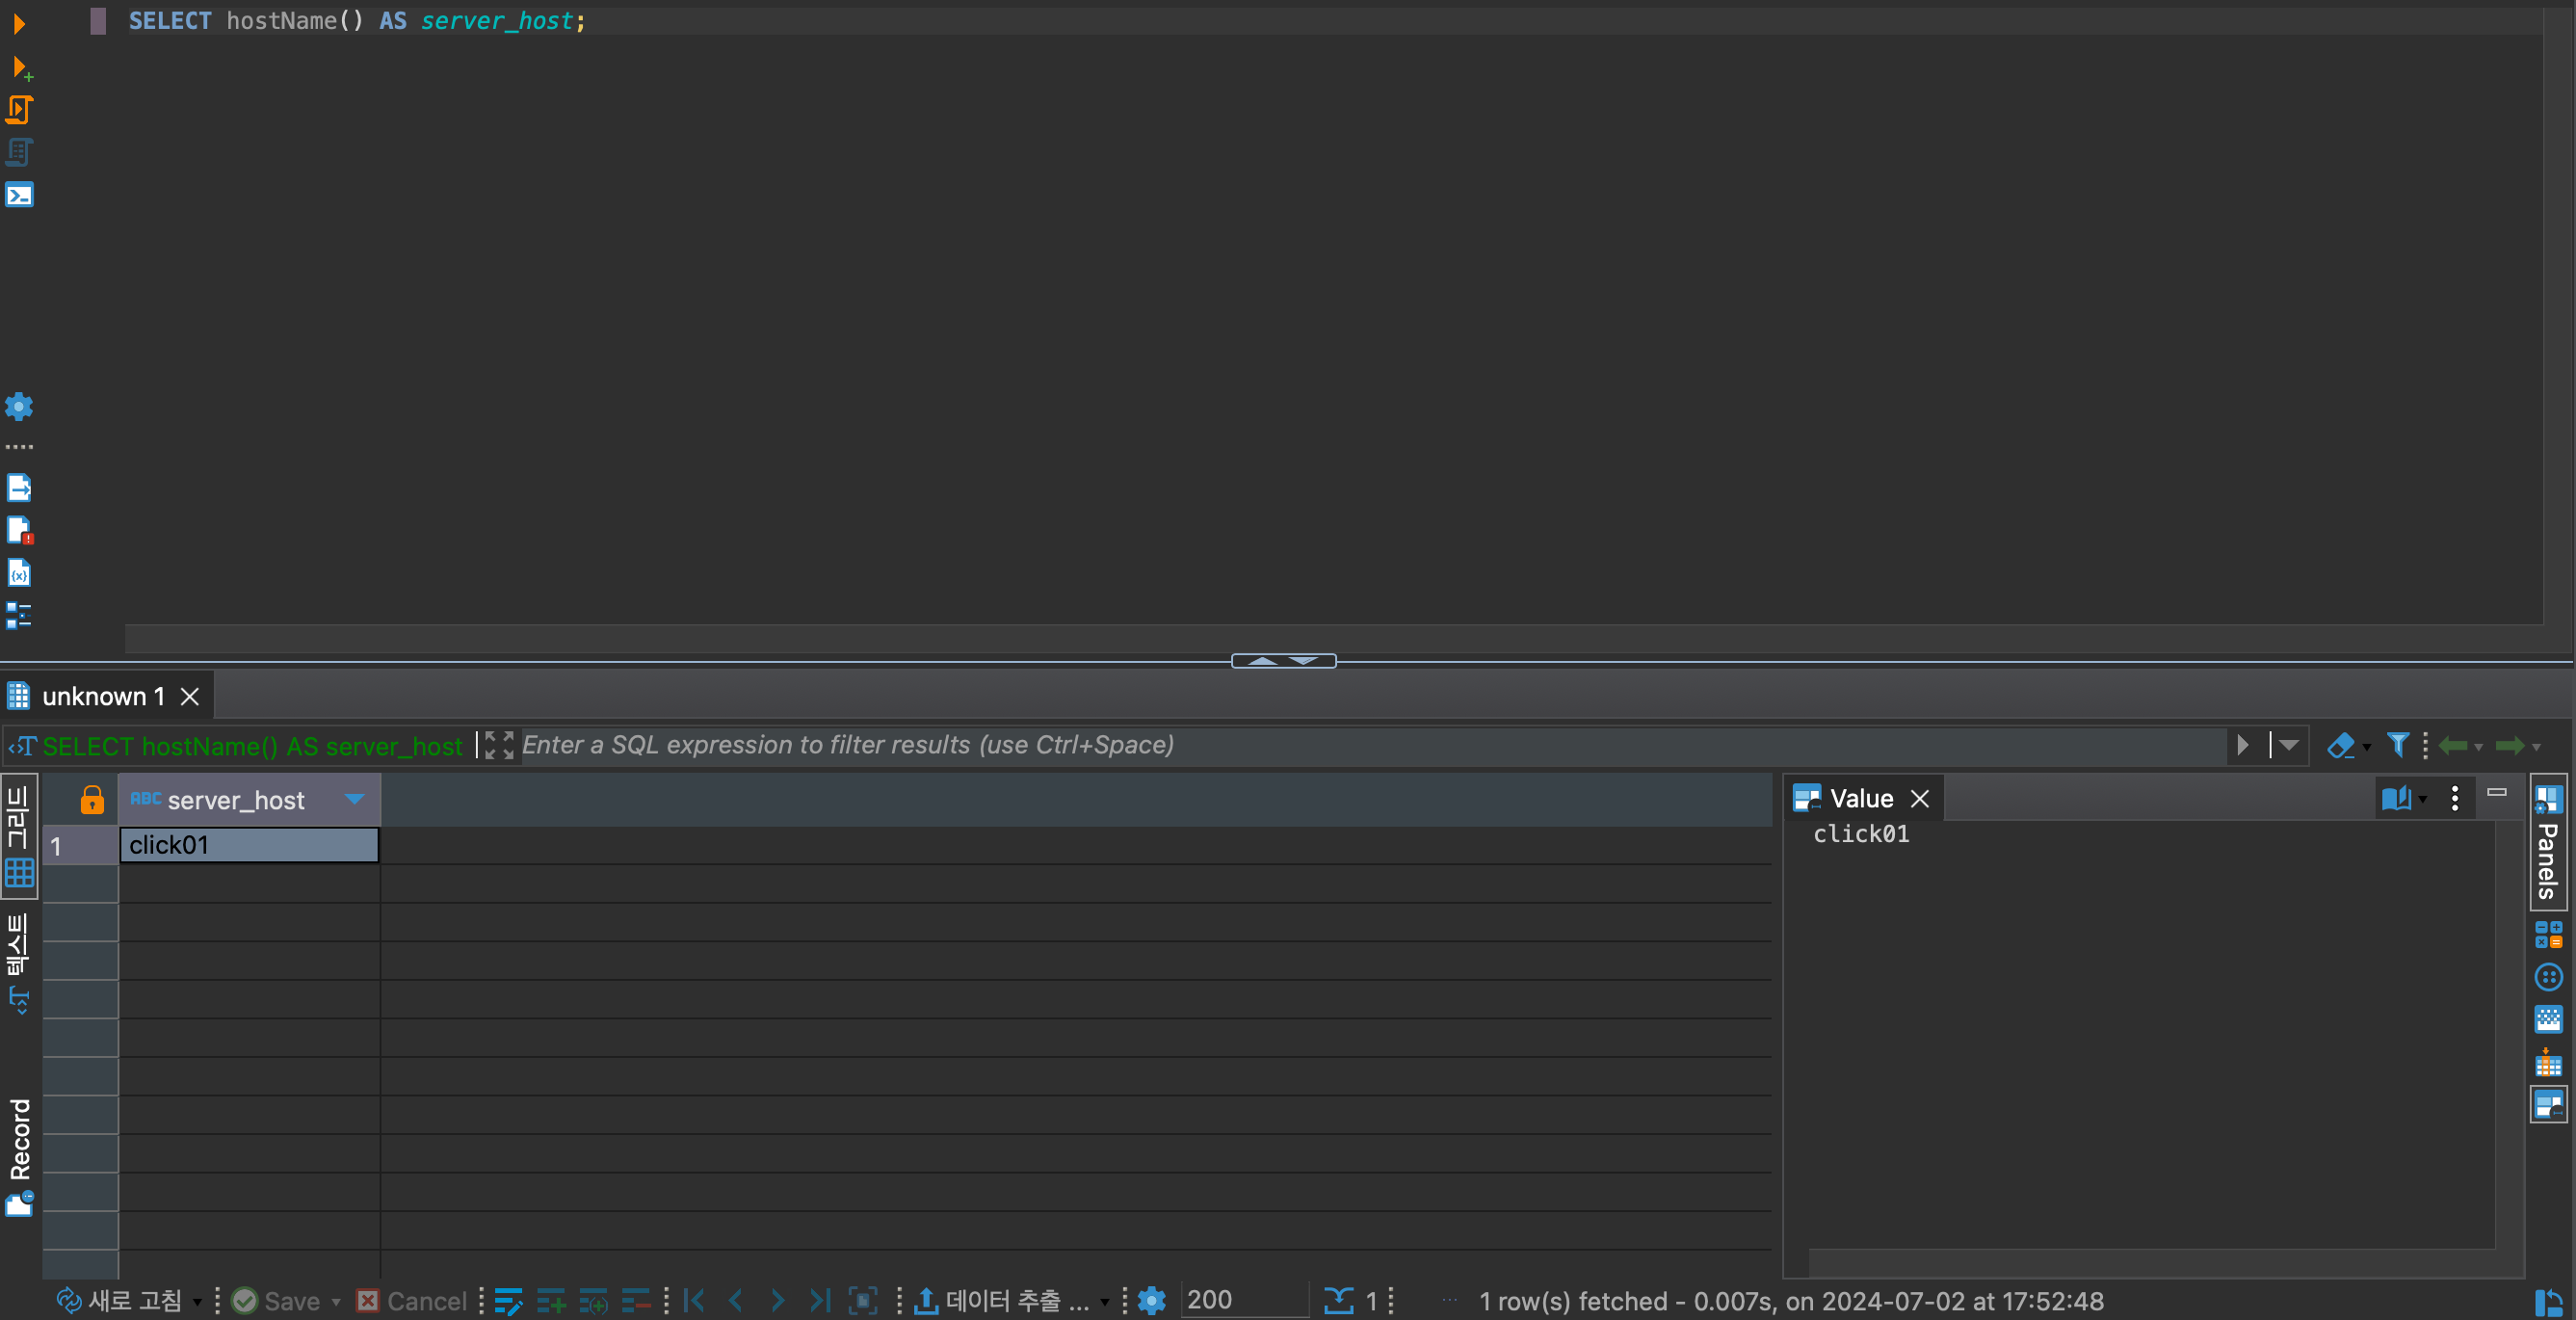2576x1320 pixels.
Task: Select the Value panel tab
Action: [1860, 798]
